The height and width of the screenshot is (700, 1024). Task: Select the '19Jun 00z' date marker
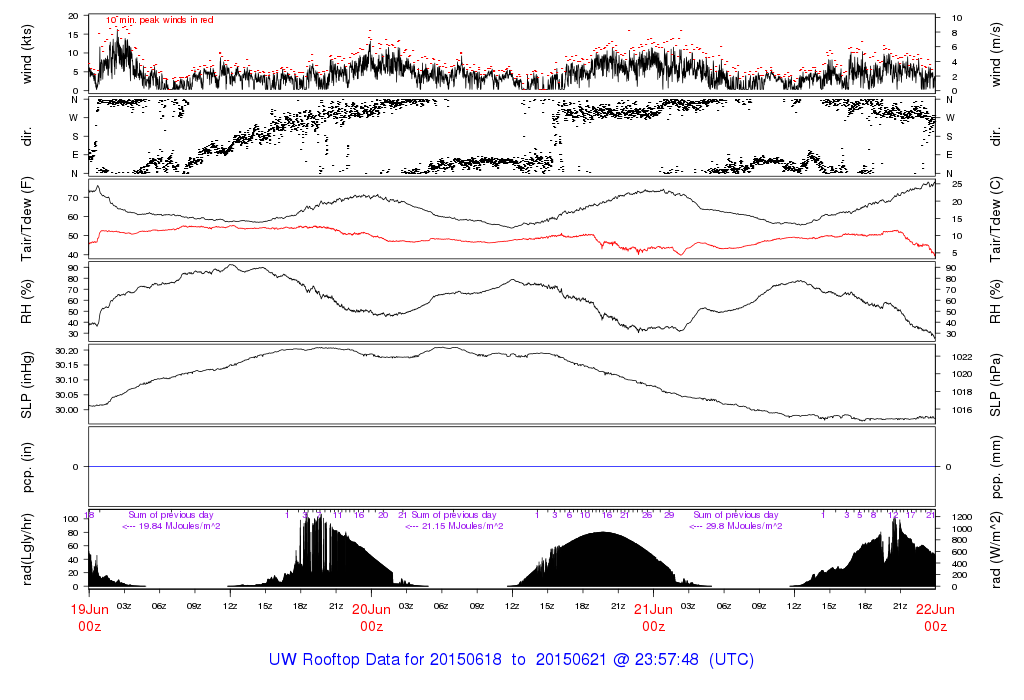90,617
